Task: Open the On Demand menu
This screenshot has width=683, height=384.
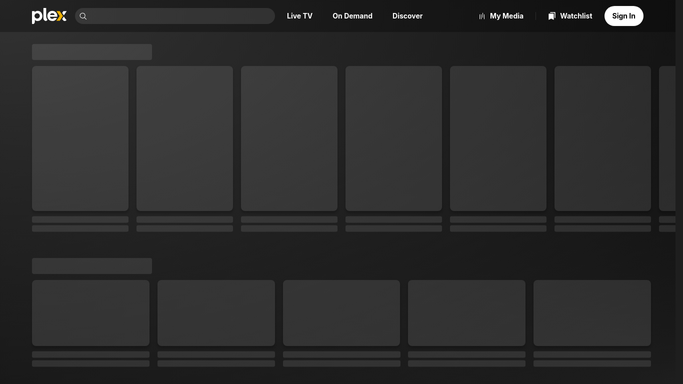Action: [352, 16]
